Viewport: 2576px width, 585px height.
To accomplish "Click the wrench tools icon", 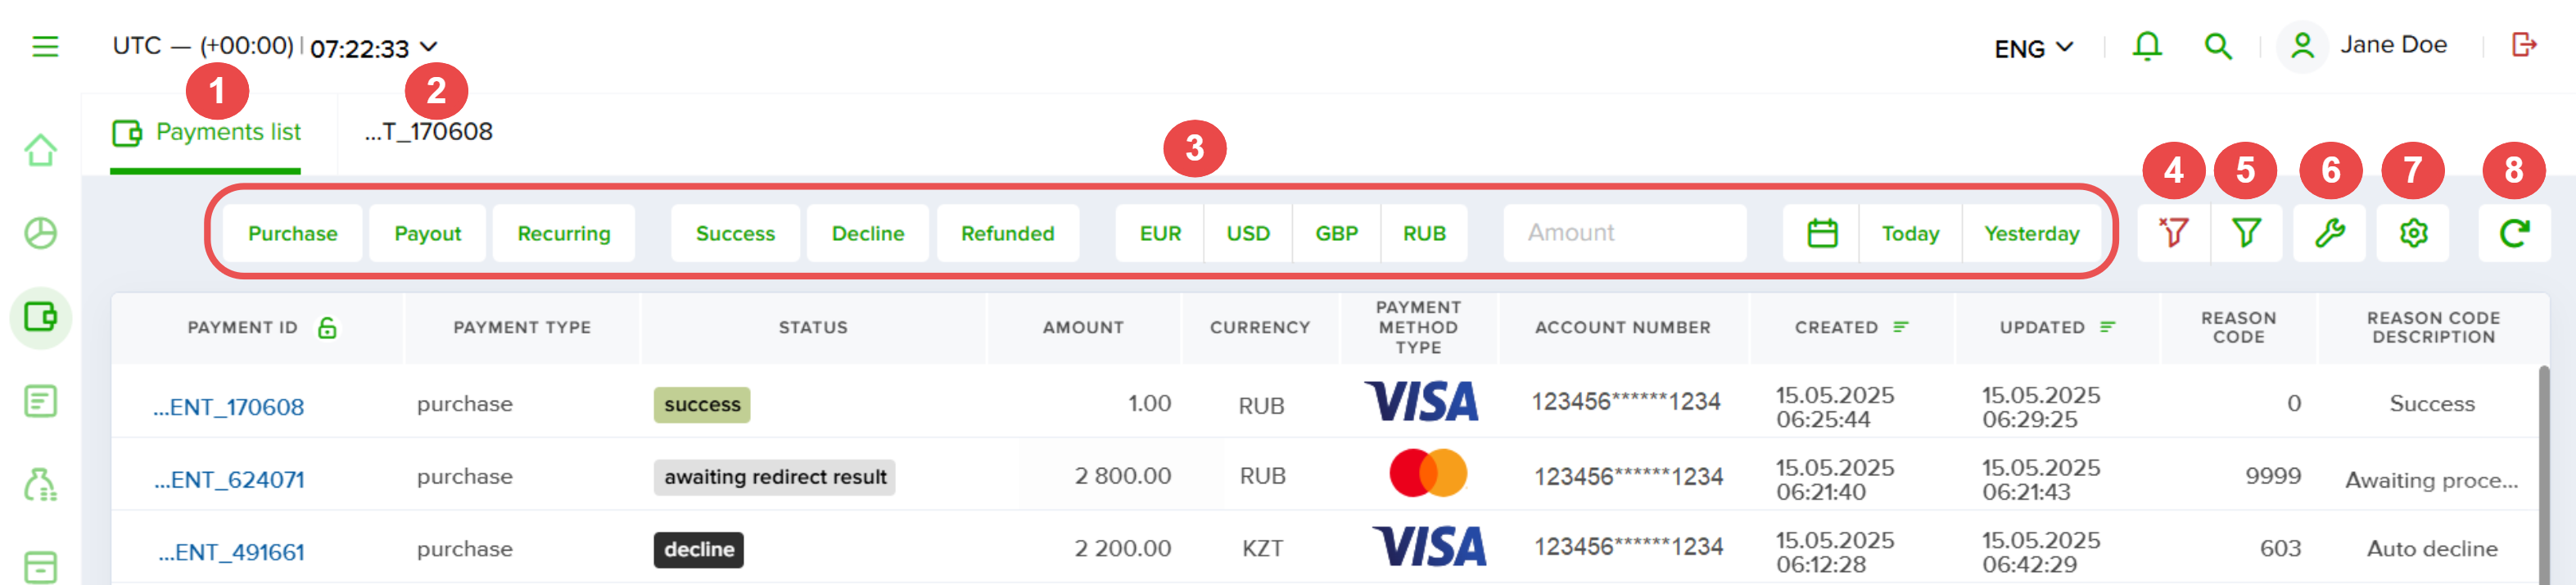I will [2329, 233].
